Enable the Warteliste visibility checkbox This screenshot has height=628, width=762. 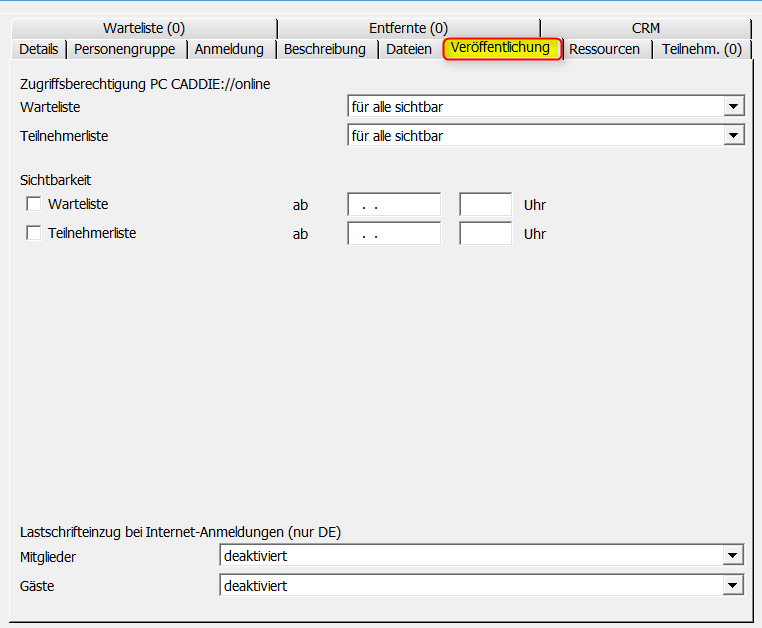click(34, 204)
